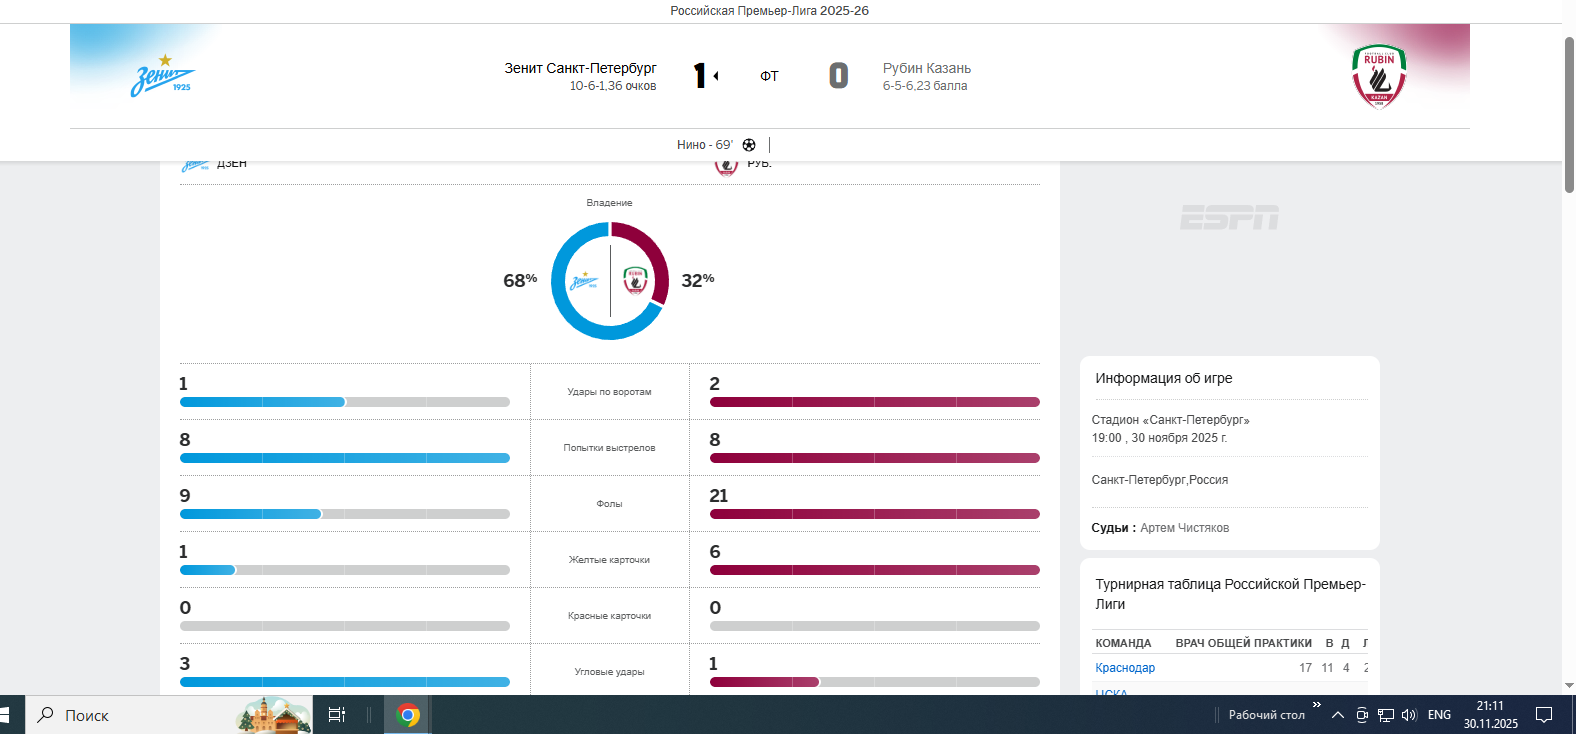Click the soccer ball goal icon

[749, 145]
